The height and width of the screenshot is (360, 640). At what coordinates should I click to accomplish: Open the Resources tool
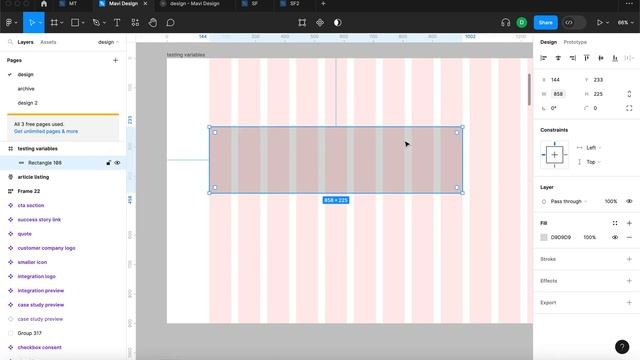pyautogui.click(x=135, y=22)
